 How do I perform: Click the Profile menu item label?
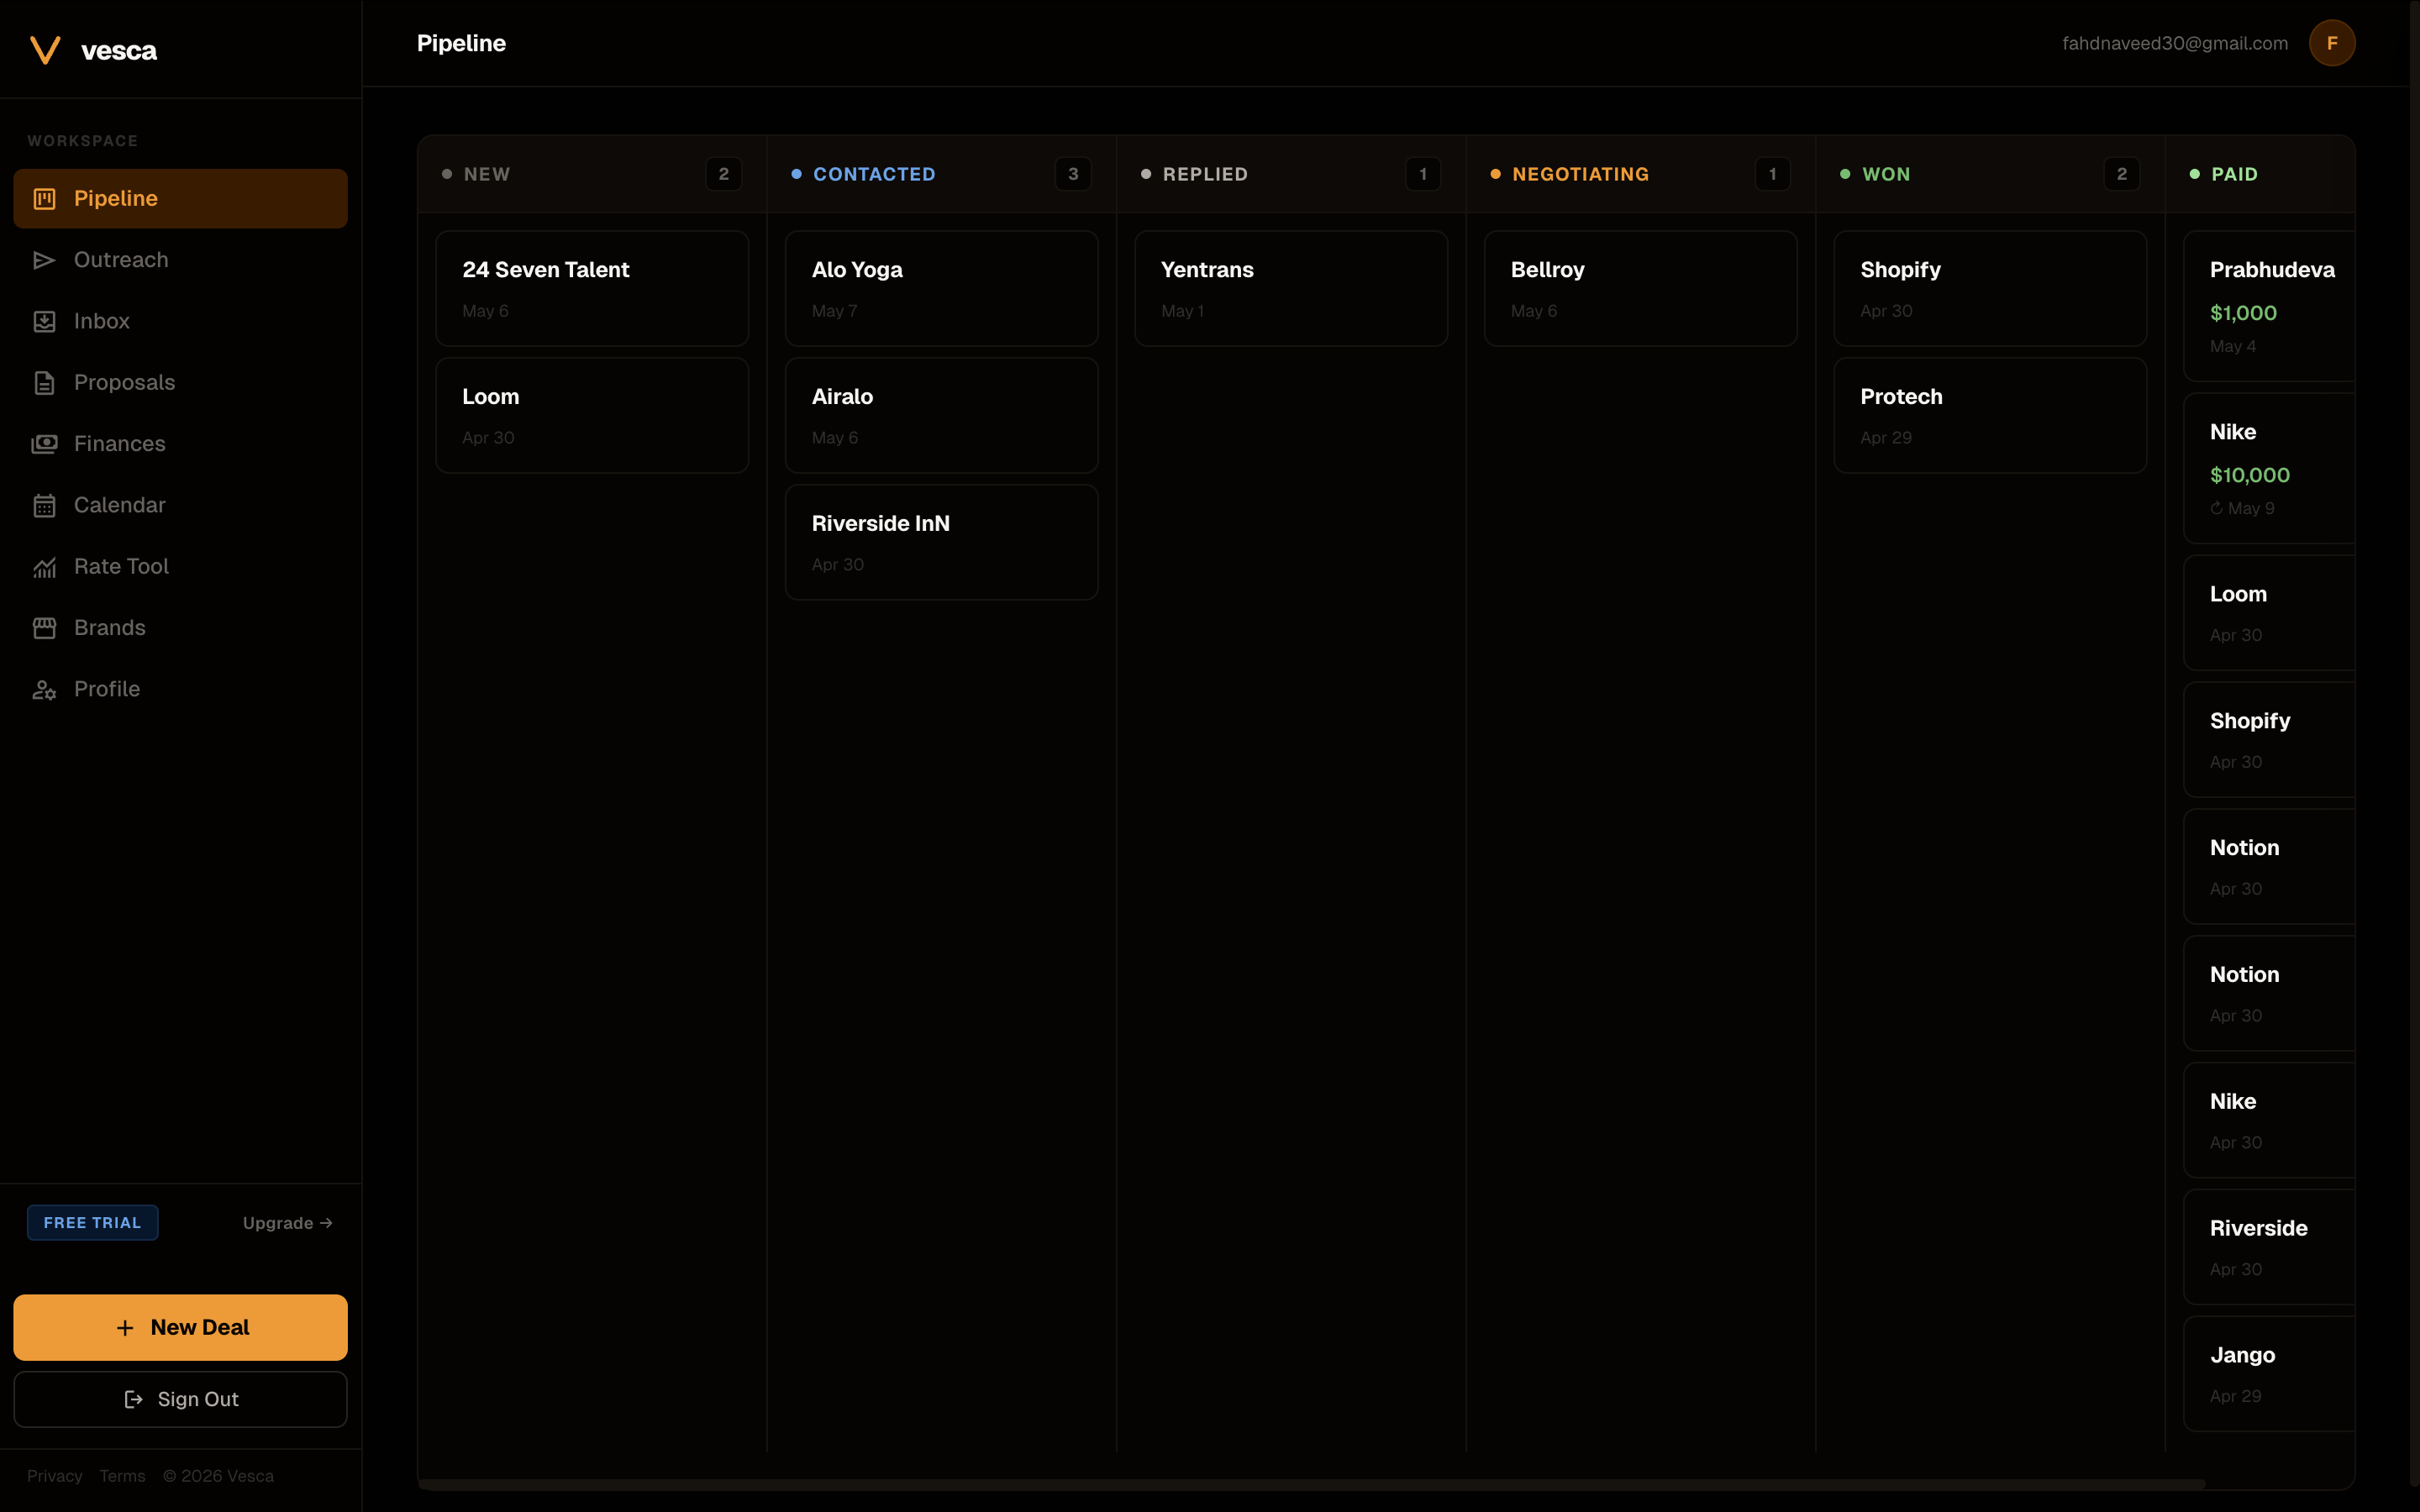tap(107, 689)
